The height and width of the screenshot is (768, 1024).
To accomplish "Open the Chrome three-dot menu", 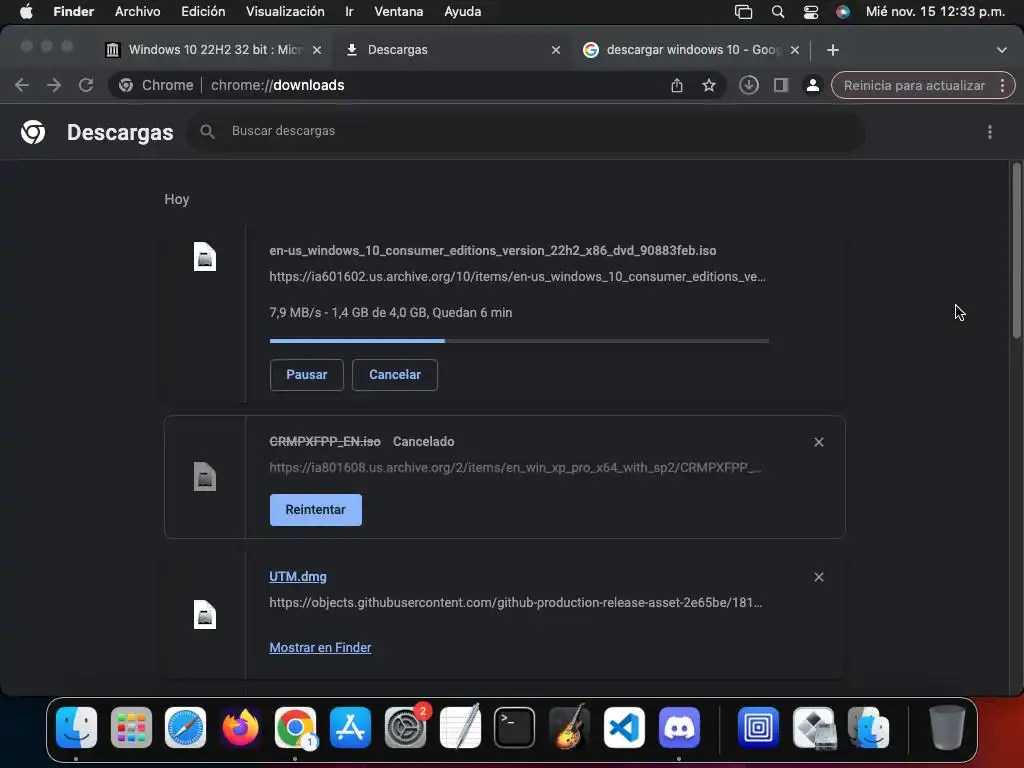I will [1002, 85].
